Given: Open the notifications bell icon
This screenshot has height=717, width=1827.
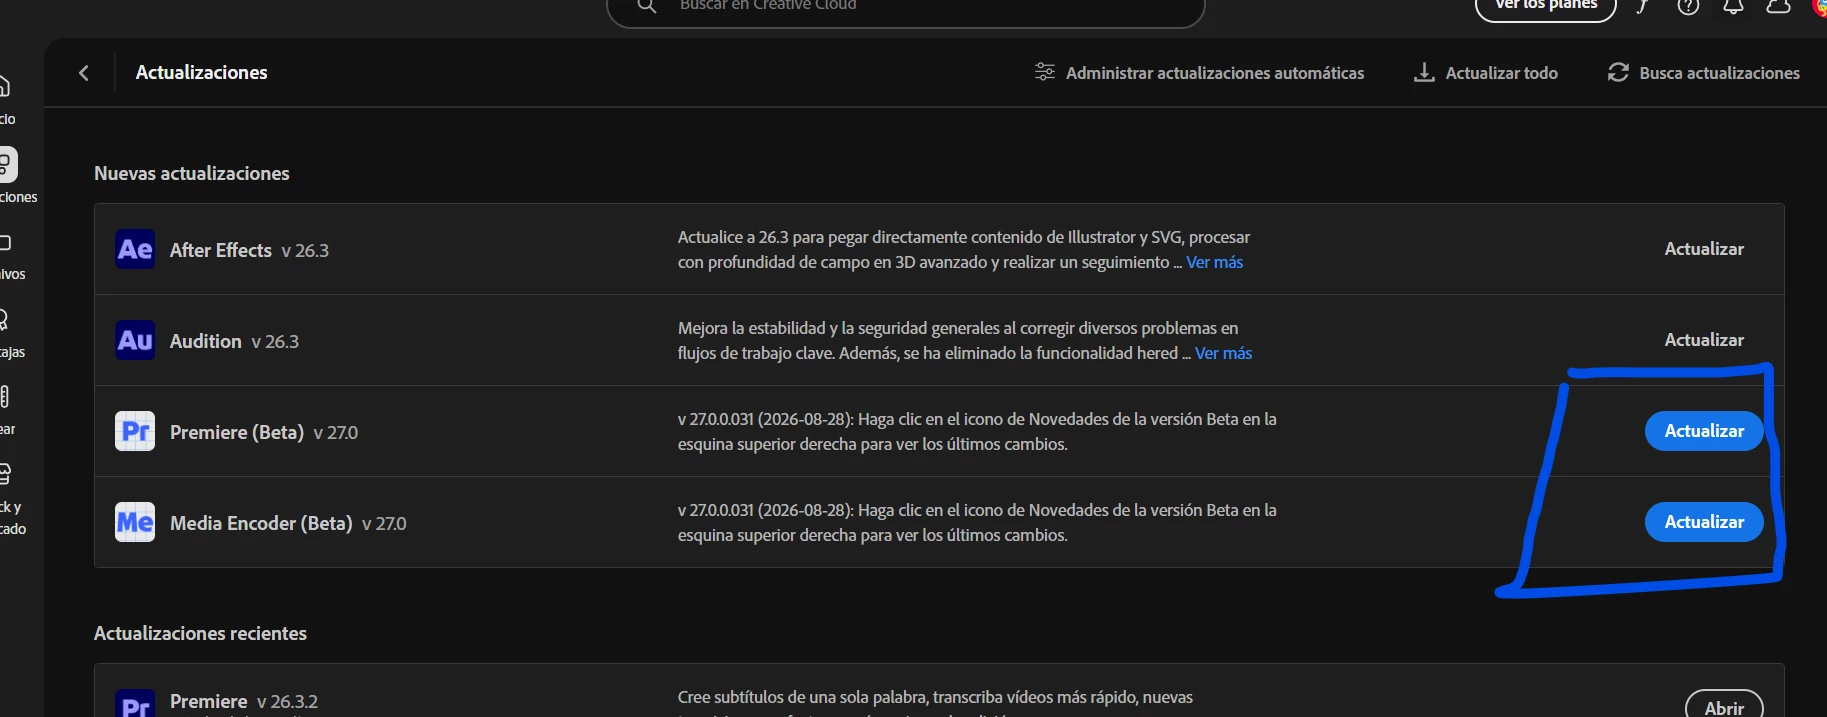Looking at the screenshot, I should click(1733, 6).
